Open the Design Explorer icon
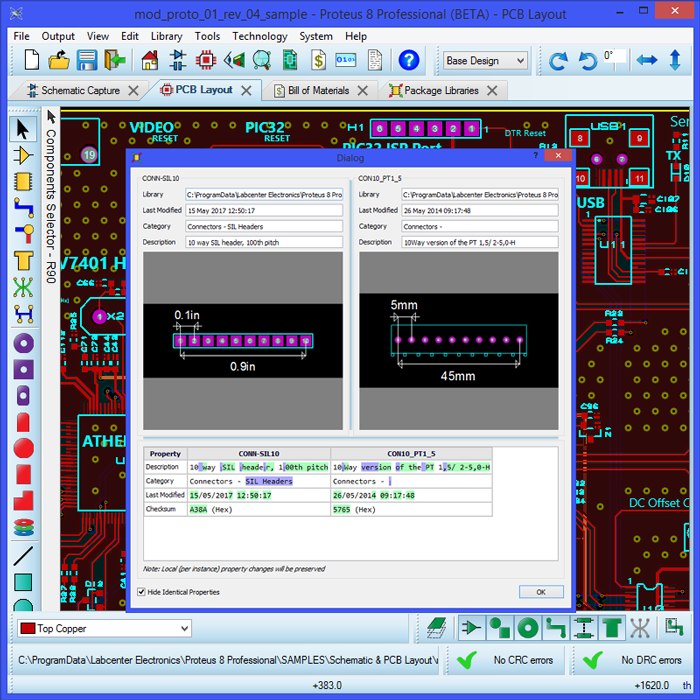The width and height of the screenshot is (700, 700). (290, 60)
